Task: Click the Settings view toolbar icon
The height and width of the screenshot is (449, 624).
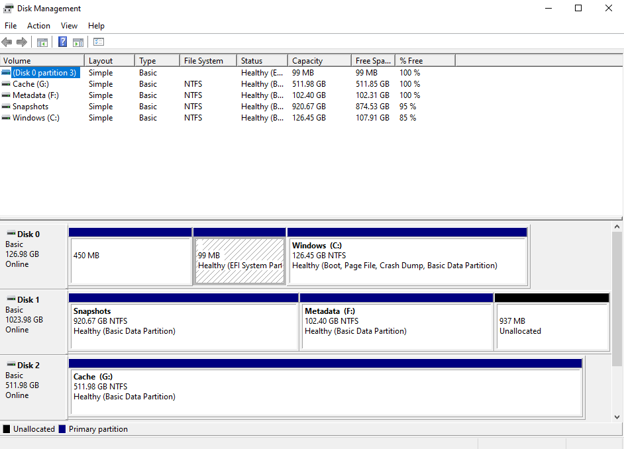Action: (98, 42)
